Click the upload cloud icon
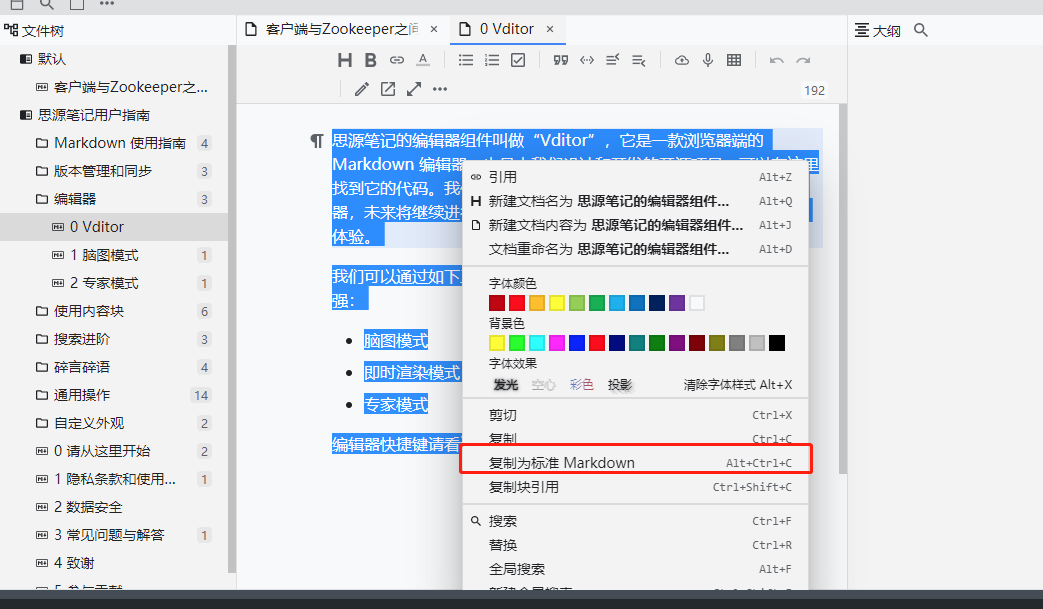The height and width of the screenshot is (609, 1043). pos(682,60)
